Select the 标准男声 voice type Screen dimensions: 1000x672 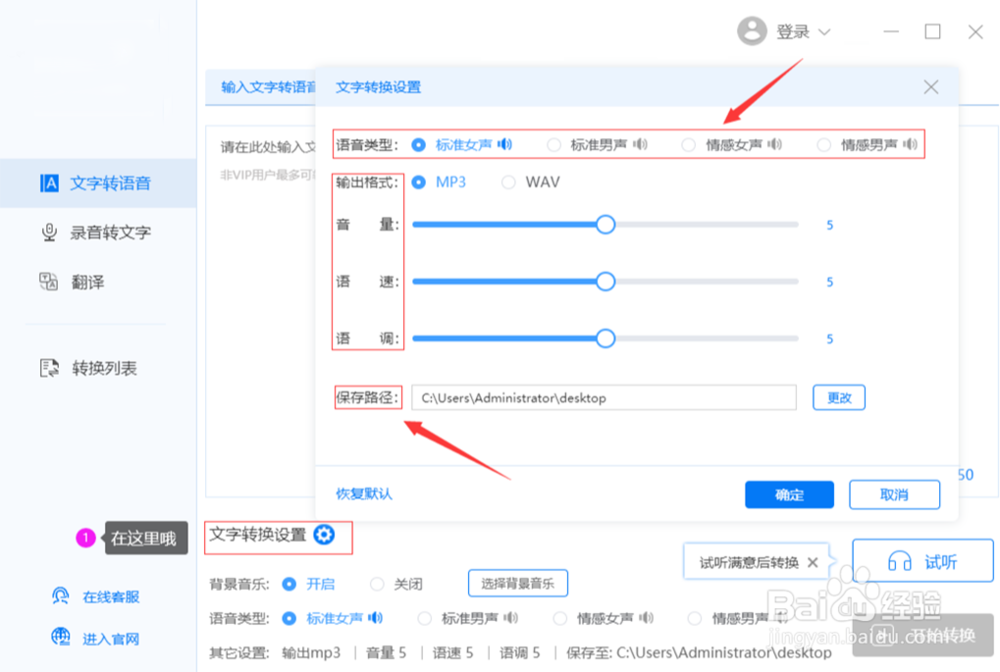tap(554, 143)
